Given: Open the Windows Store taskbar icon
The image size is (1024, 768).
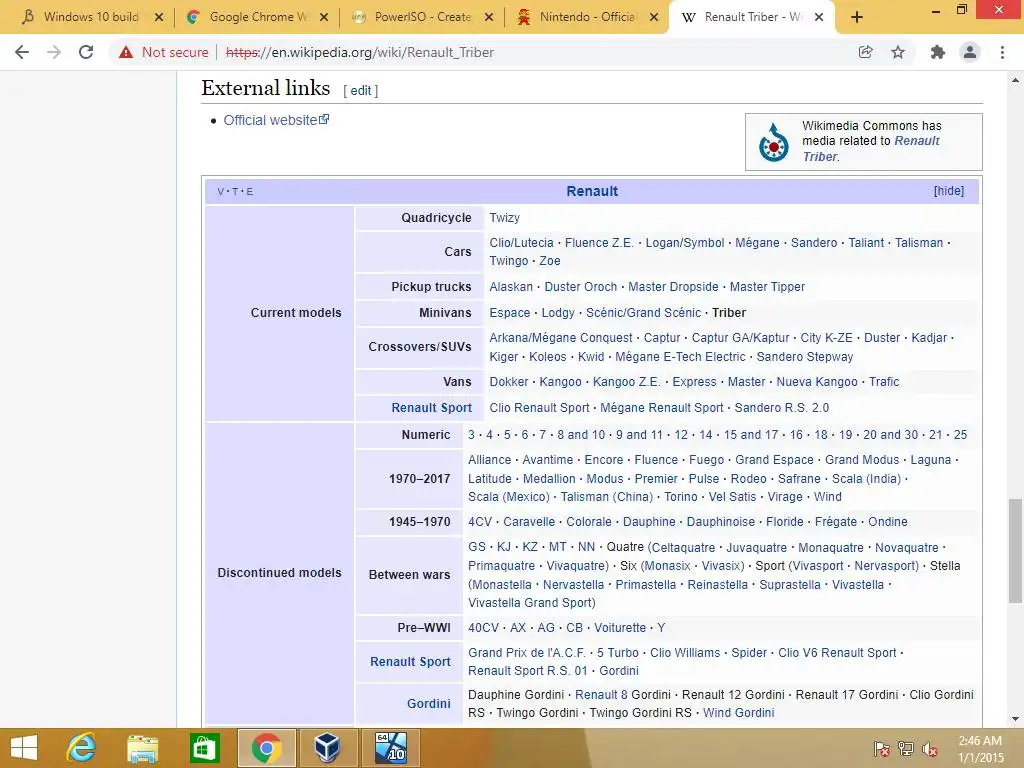Looking at the screenshot, I should coord(204,748).
